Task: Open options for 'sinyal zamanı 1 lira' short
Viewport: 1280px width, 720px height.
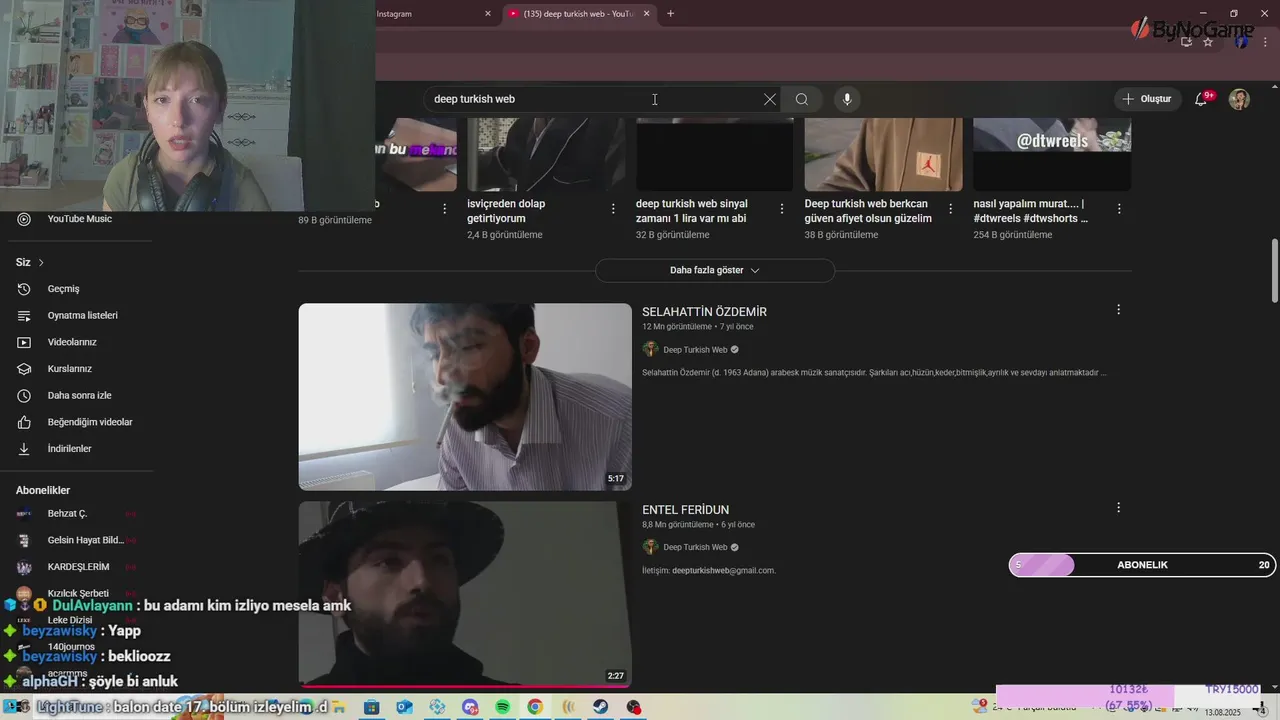Action: pos(782,209)
